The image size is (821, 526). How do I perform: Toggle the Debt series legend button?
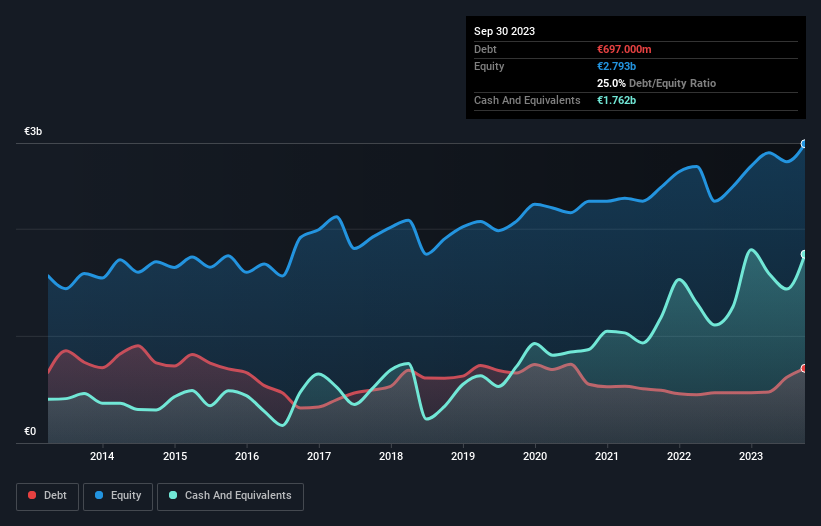(48, 496)
